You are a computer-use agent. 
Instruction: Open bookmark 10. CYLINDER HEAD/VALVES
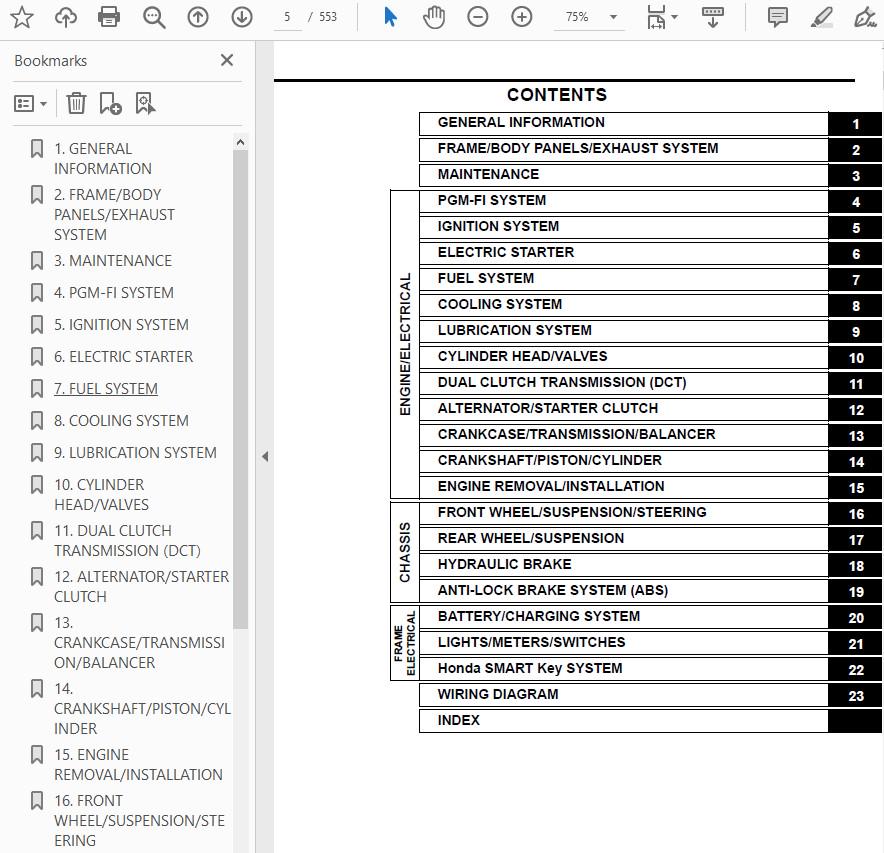101,494
